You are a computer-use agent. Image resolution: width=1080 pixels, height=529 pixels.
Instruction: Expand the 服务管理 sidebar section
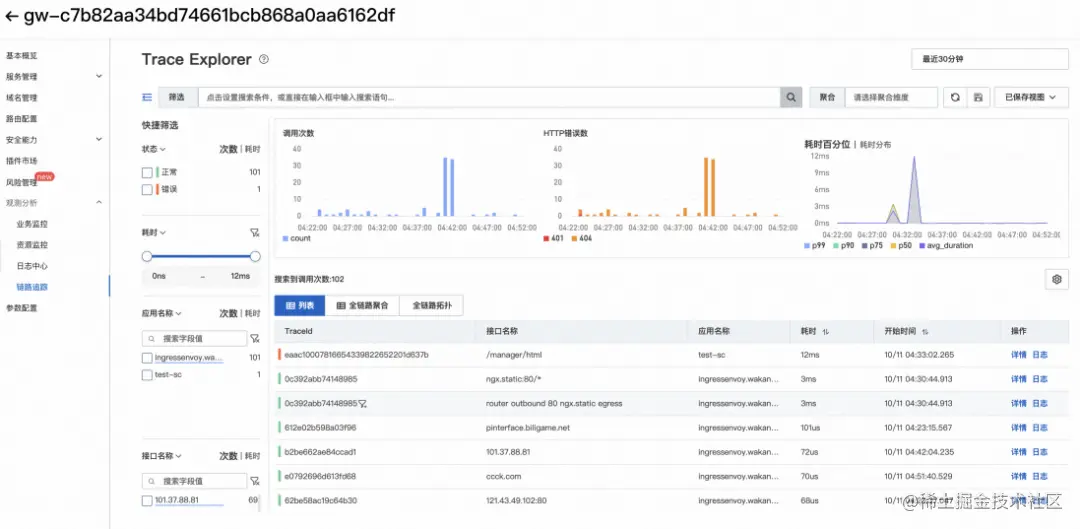pyautogui.click(x=98, y=76)
